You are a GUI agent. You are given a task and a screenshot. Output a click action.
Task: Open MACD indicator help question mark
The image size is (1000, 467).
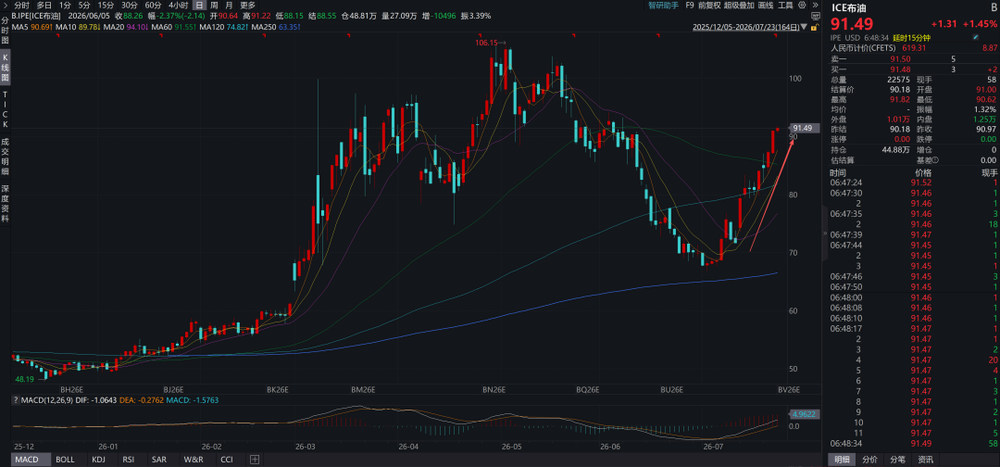pos(16,400)
